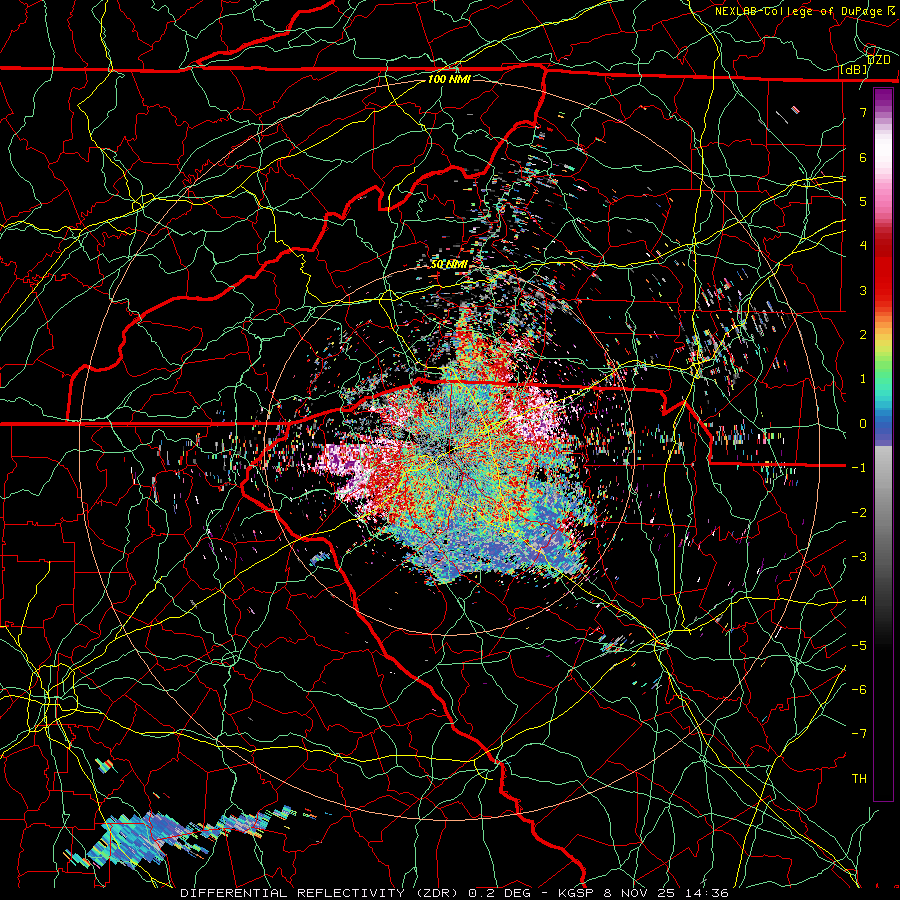Click the -5 value on the color scale
The width and height of the screenshot is (900, 900).
(x=859, y=646)
